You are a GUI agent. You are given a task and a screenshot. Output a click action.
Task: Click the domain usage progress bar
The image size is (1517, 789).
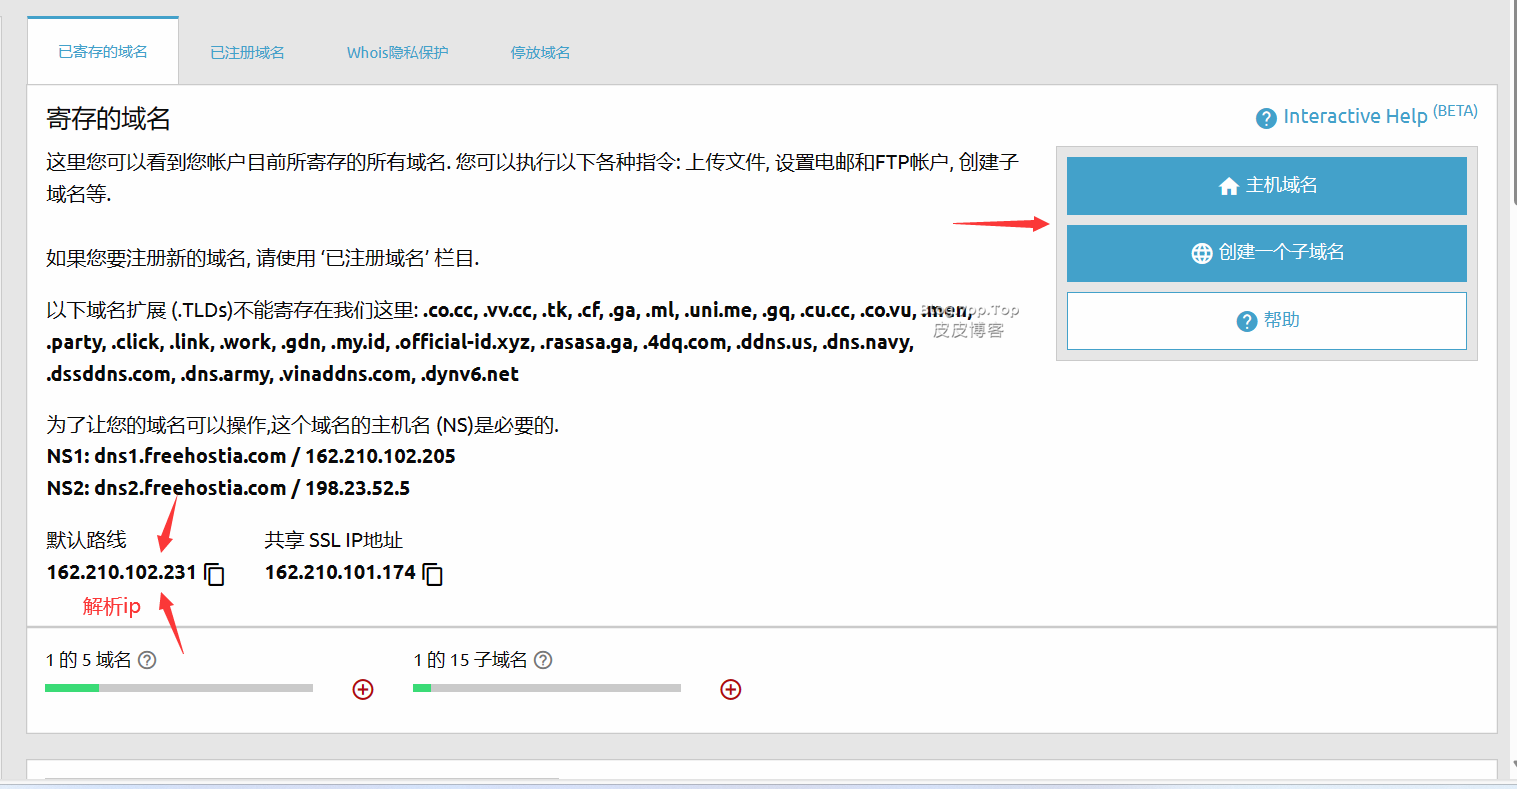(179, 688)
